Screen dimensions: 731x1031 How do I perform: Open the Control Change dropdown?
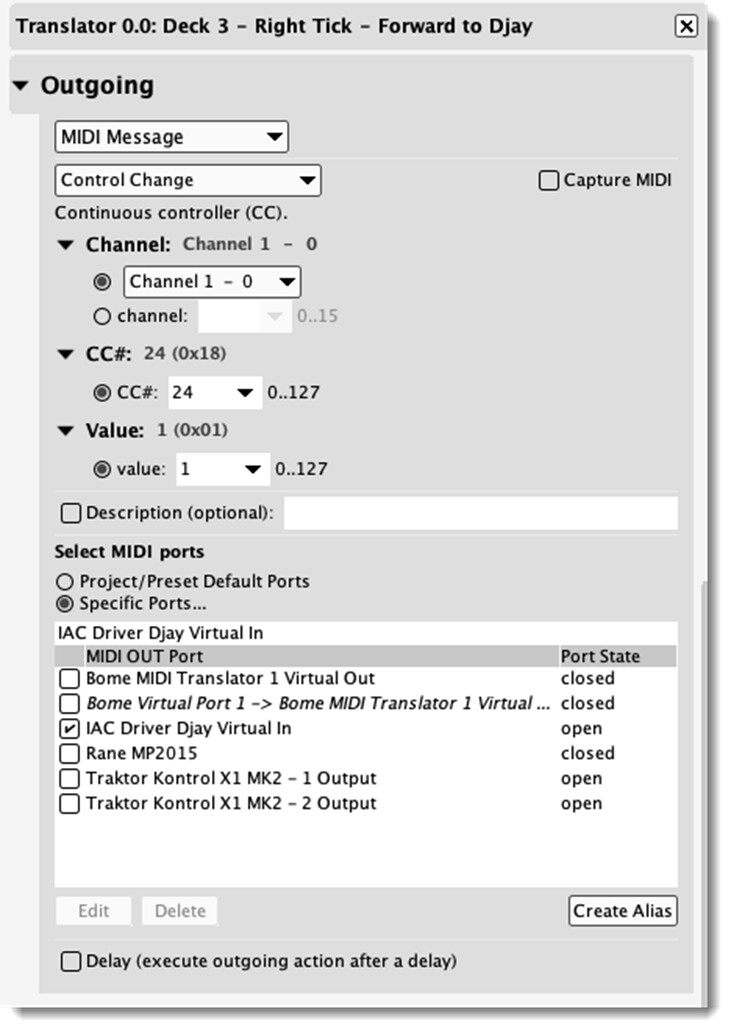coord(187,181)
